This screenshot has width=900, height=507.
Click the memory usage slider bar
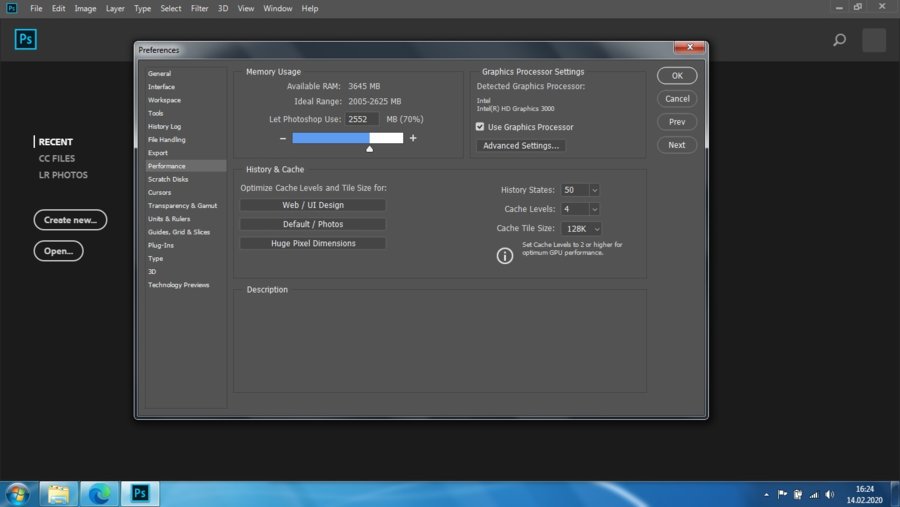coord(348,138)
